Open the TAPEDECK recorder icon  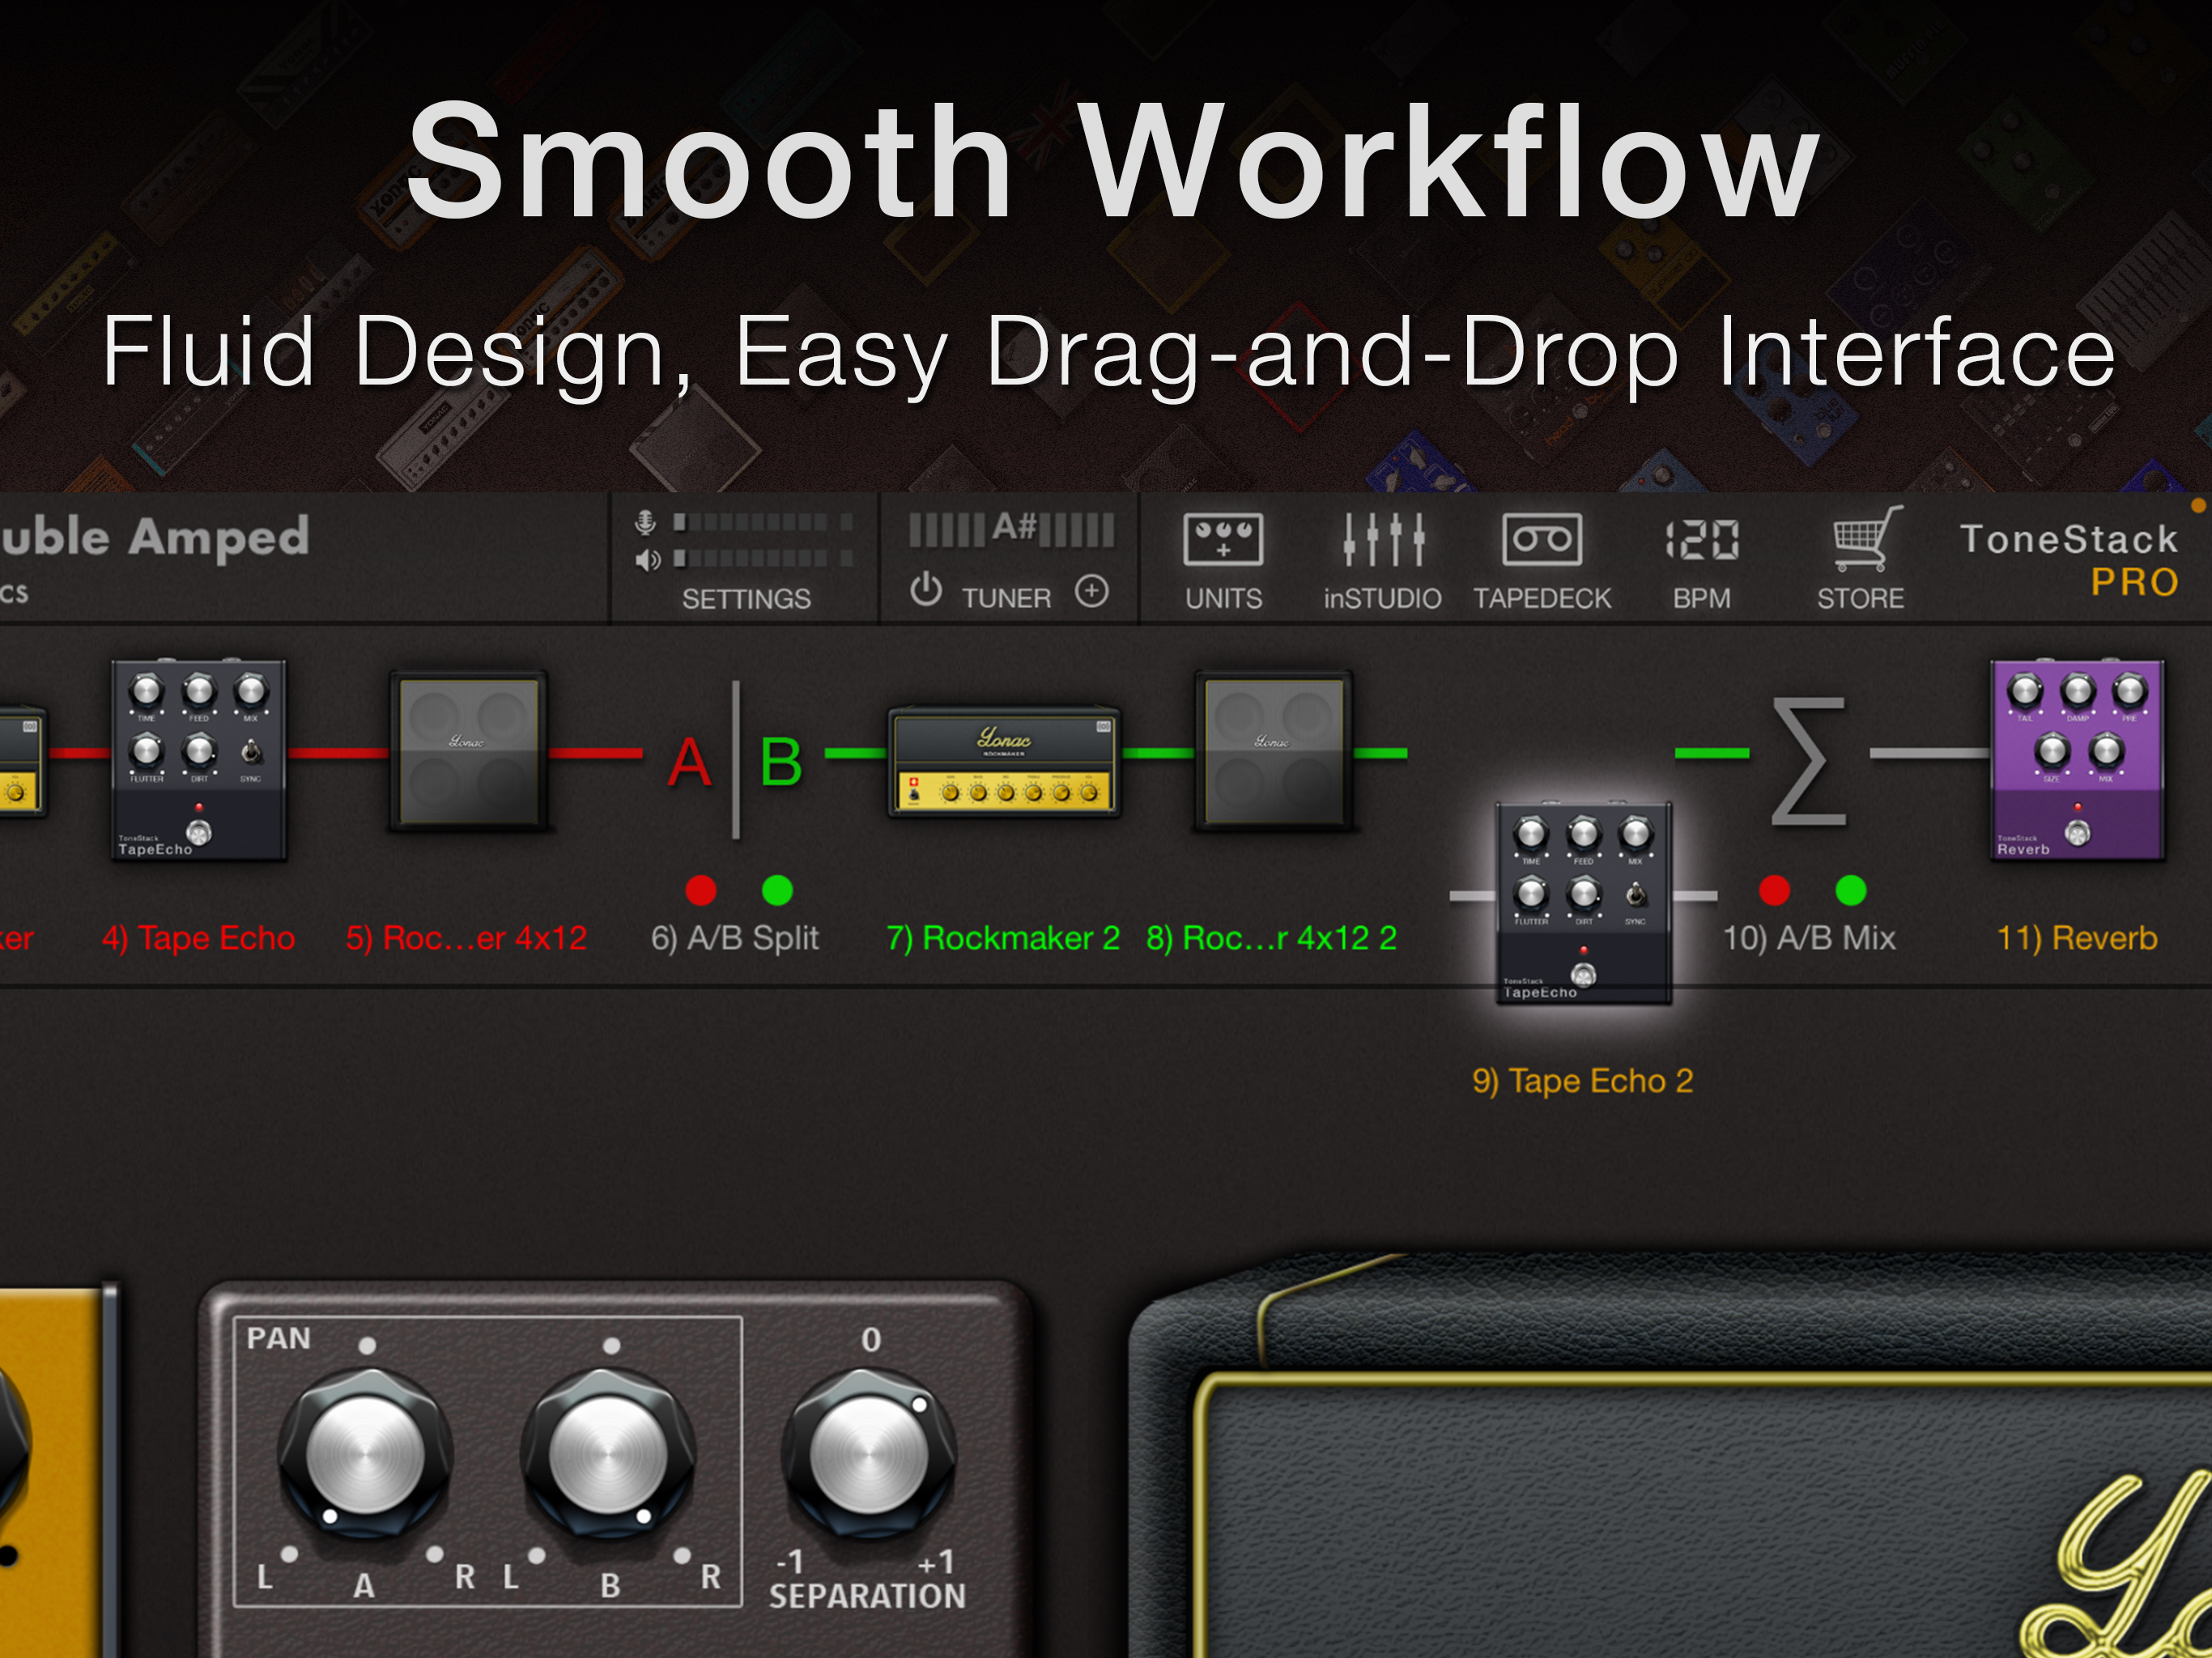pyautogui.click(x=1541, y=542)
